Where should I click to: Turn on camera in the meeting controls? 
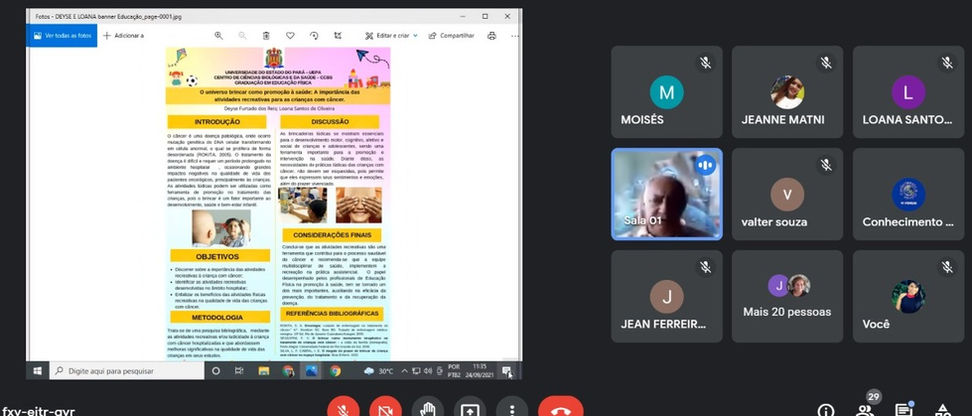point(385,409)
